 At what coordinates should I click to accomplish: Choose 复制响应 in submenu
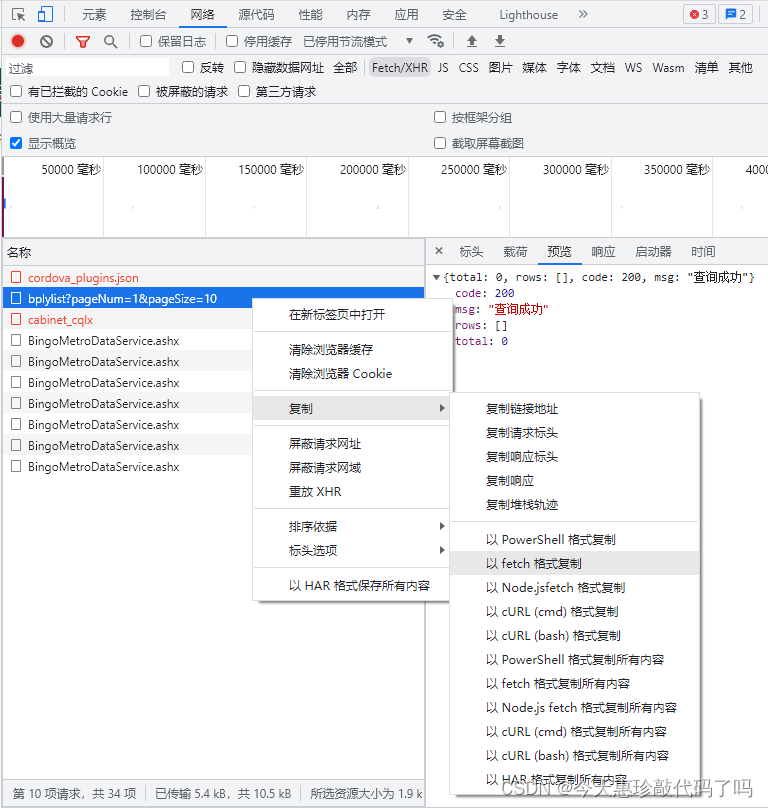pos(574,480)
